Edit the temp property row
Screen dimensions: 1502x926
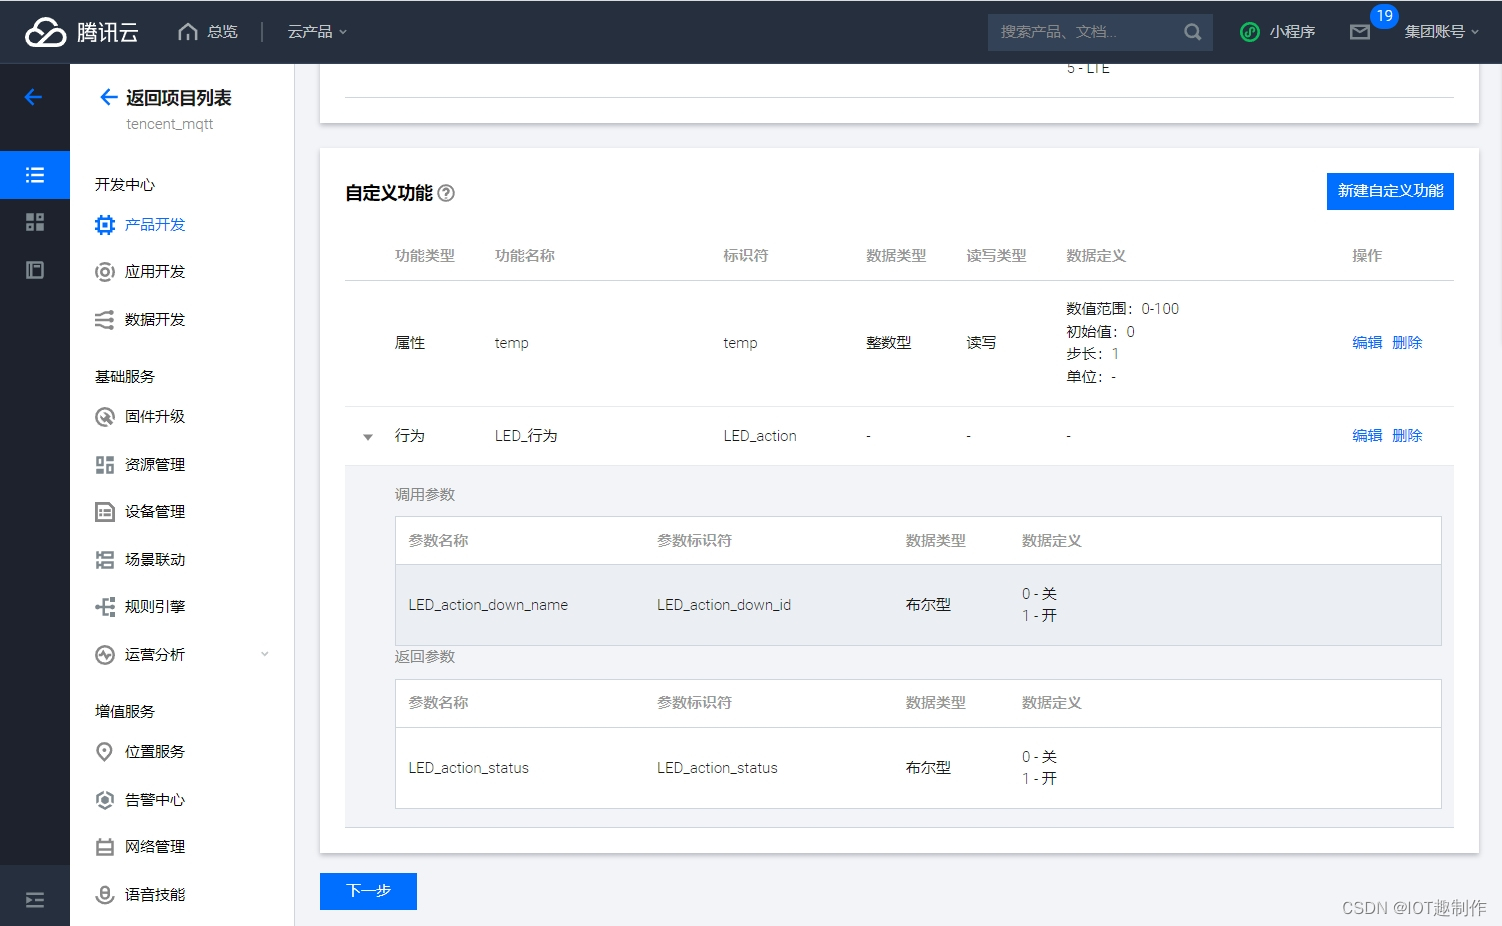(1367, 343)
